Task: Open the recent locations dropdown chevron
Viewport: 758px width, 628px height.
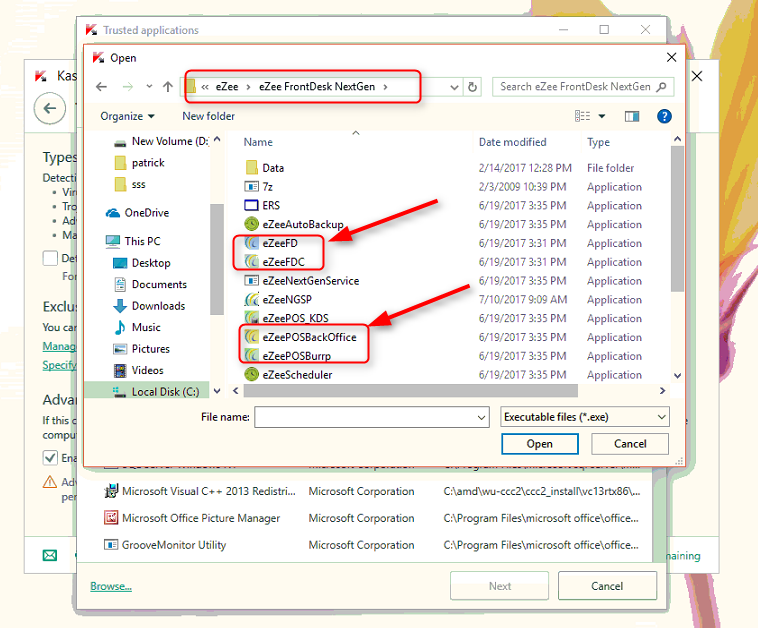Action: tap(149, 87)
